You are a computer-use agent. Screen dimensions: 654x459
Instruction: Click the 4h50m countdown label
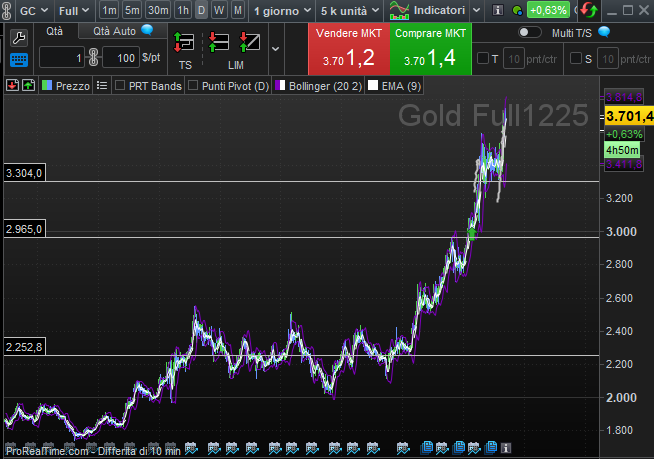click(x=622, y=150)
